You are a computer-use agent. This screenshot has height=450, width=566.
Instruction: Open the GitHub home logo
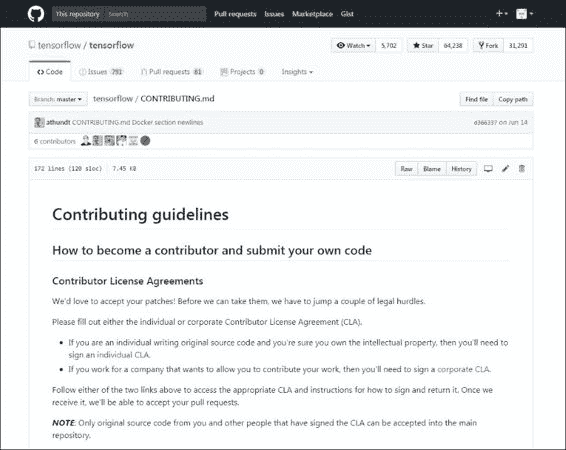tap(36, 14)
